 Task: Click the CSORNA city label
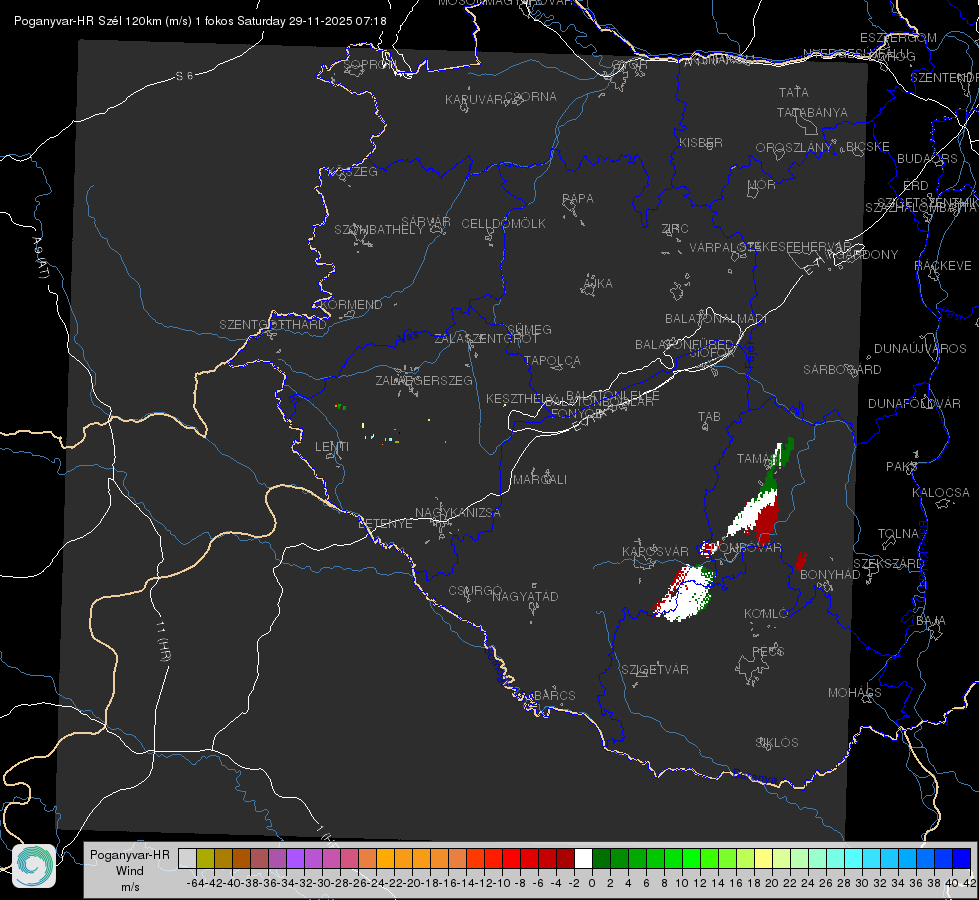[x=531, y=97]
